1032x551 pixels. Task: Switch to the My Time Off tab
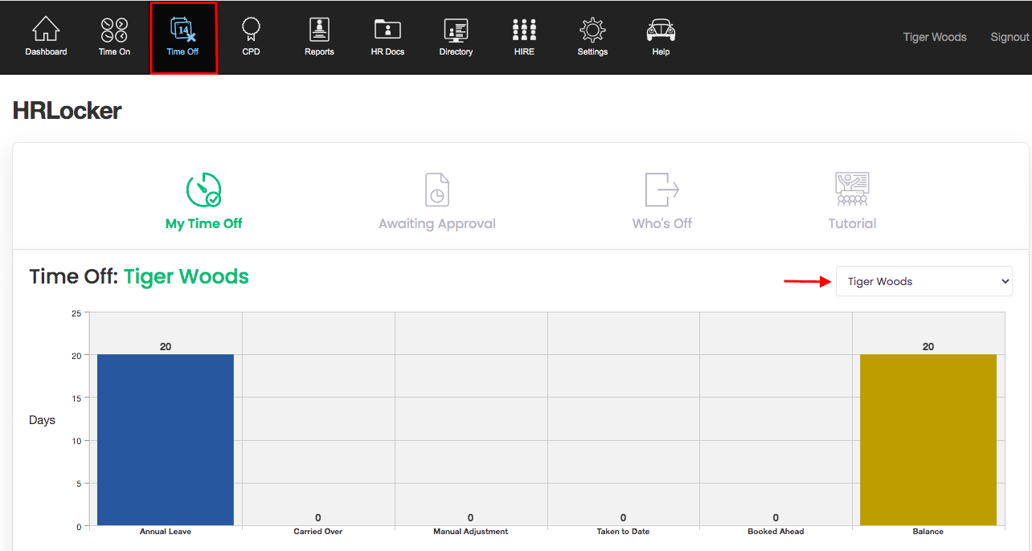click(x=204, y=202)
